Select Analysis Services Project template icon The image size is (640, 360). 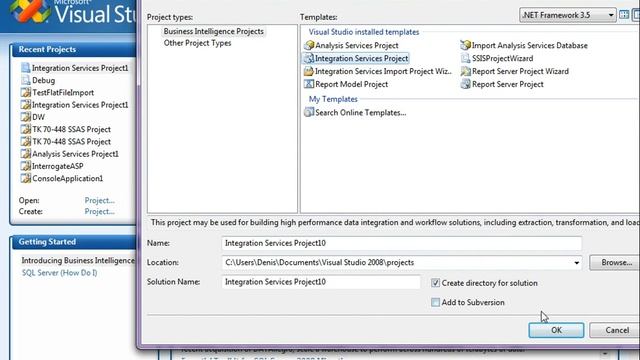pos(309,45)
